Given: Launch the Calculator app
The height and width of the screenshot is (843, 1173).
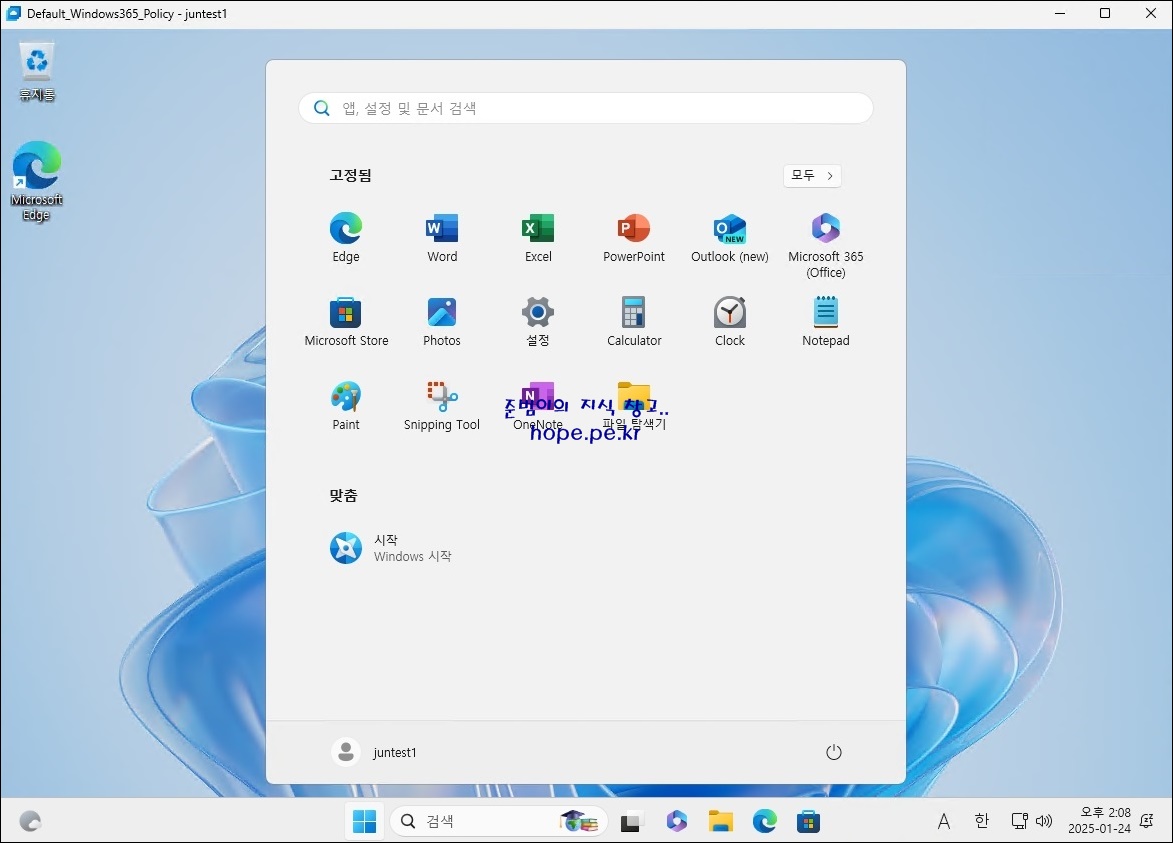Looking at the screenshot, I should 634,322.
